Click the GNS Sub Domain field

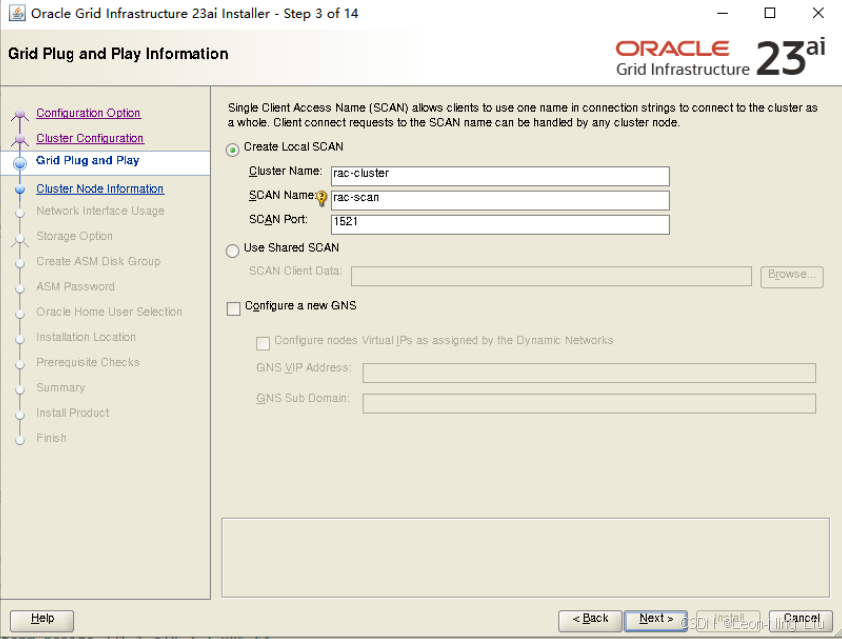pyautogui.click(x=589, y=403)
